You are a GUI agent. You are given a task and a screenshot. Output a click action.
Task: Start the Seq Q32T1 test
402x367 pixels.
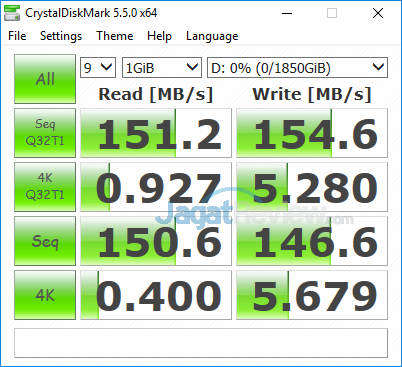pos(45,133)
